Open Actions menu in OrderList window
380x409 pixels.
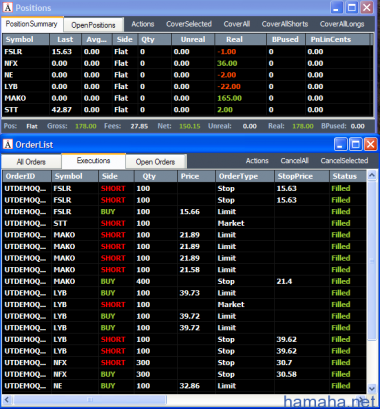point(257,161)
